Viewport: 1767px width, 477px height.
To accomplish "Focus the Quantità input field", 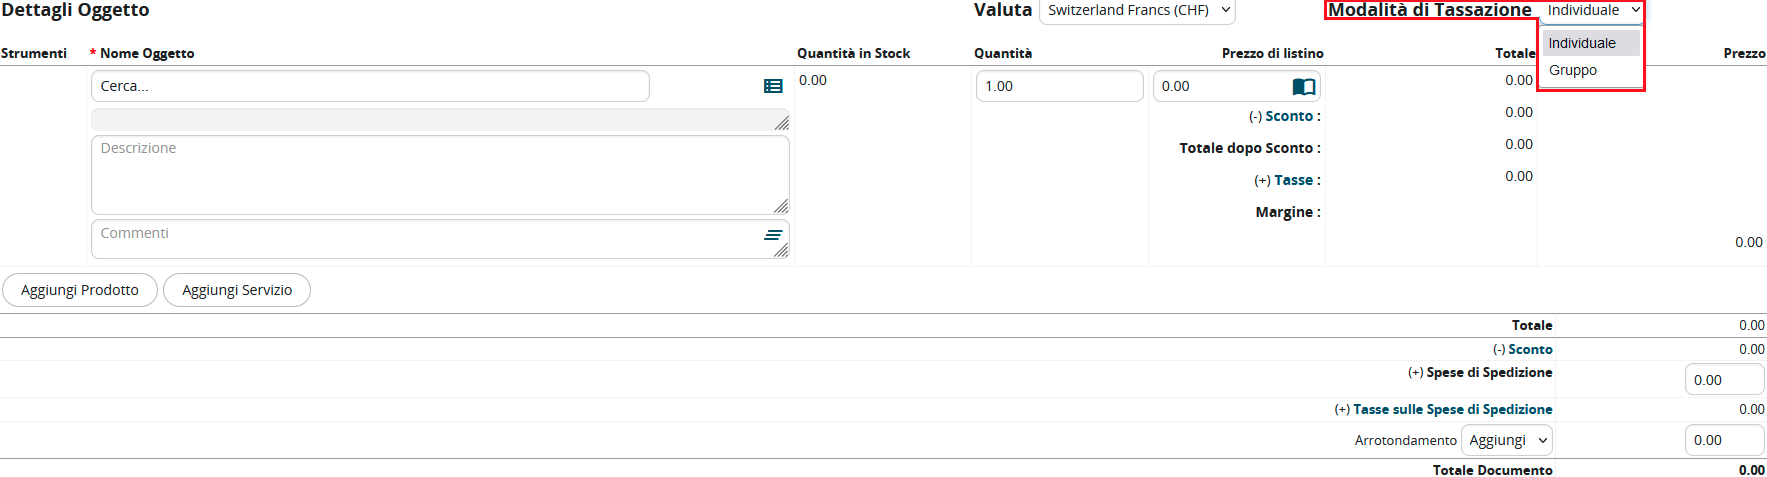I will tap(1059, 86).
